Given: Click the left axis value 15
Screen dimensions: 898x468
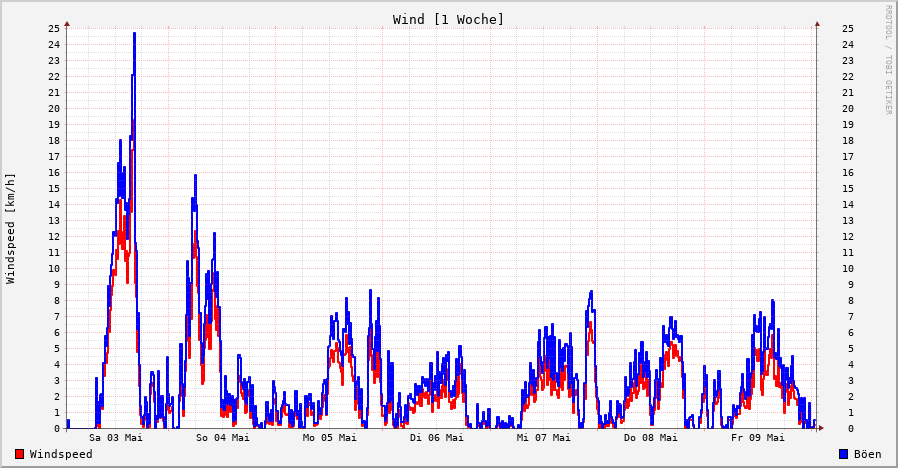Looking at the screenshot, I should [x=54, y=188].
